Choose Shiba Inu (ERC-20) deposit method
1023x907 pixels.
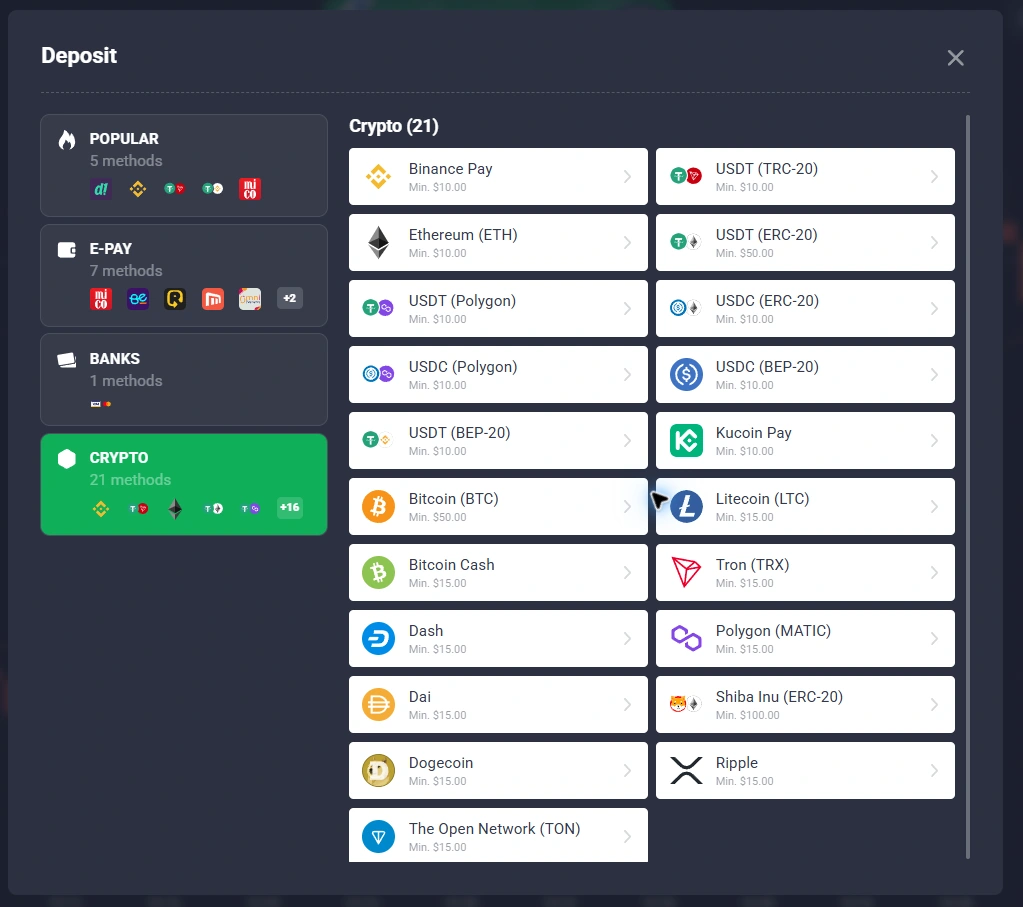tap(805, 705)
